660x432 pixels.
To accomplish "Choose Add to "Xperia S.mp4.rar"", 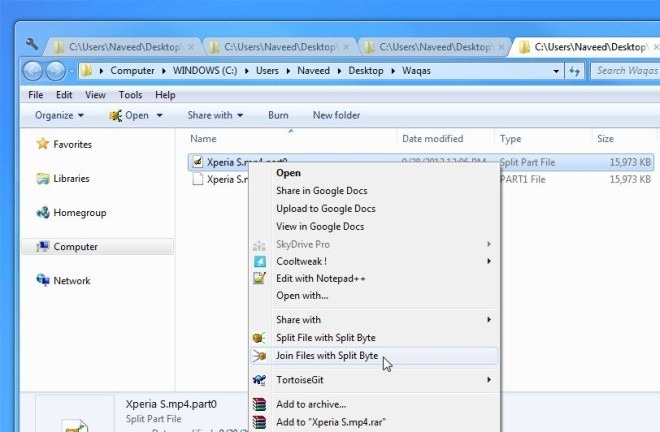I will (374, 422).
